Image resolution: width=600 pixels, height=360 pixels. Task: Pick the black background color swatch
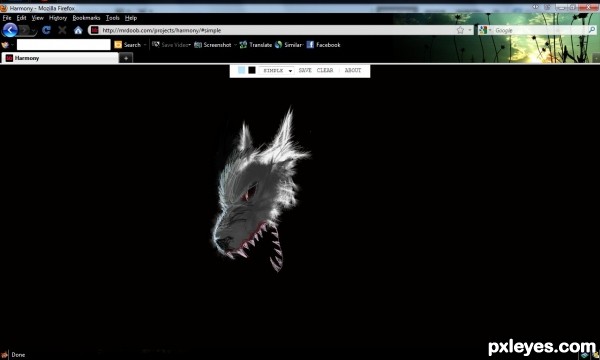(252, 70)
